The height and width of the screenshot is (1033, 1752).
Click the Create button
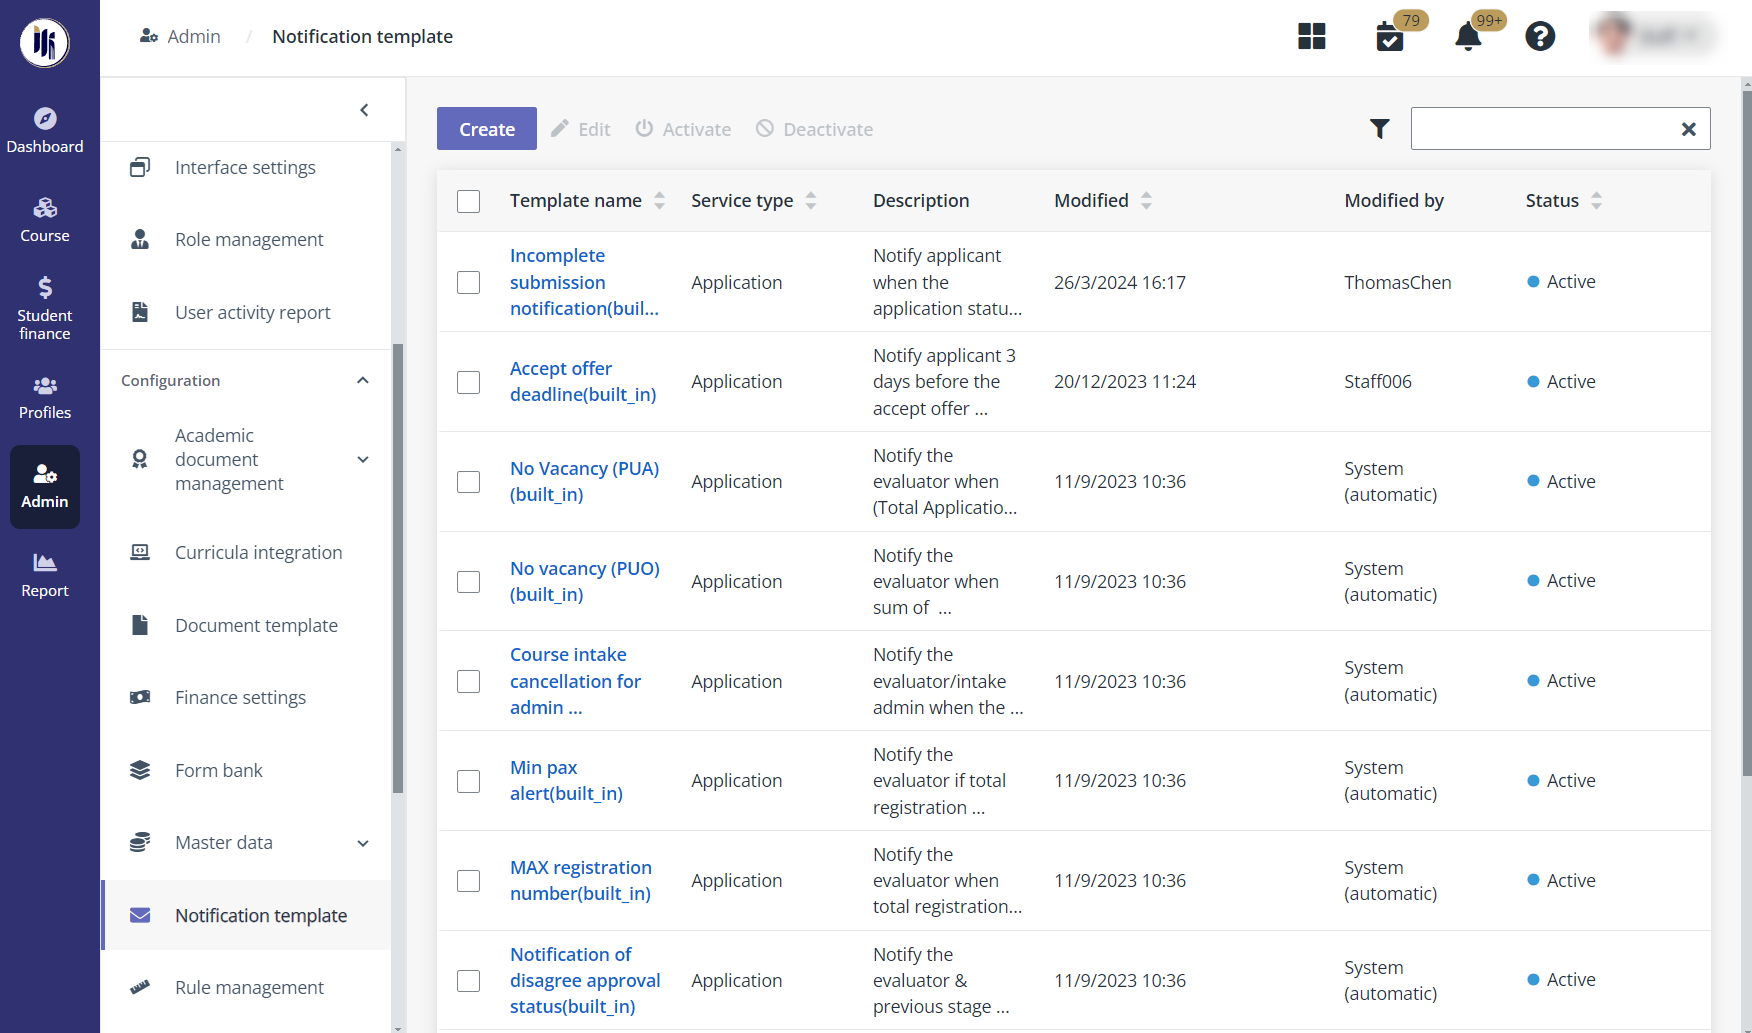coord(487,129)
